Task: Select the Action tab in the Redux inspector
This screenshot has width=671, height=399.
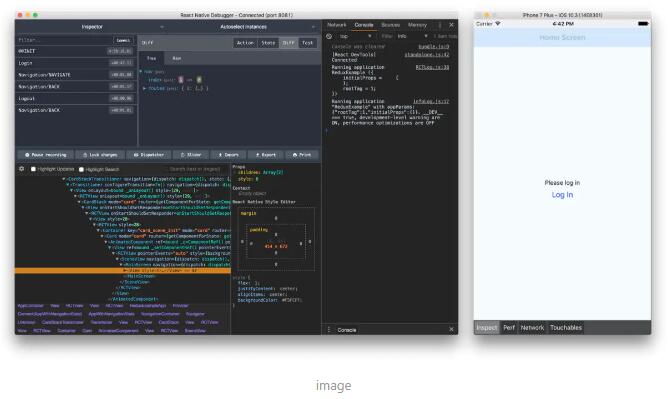Action: click(245, 43)
